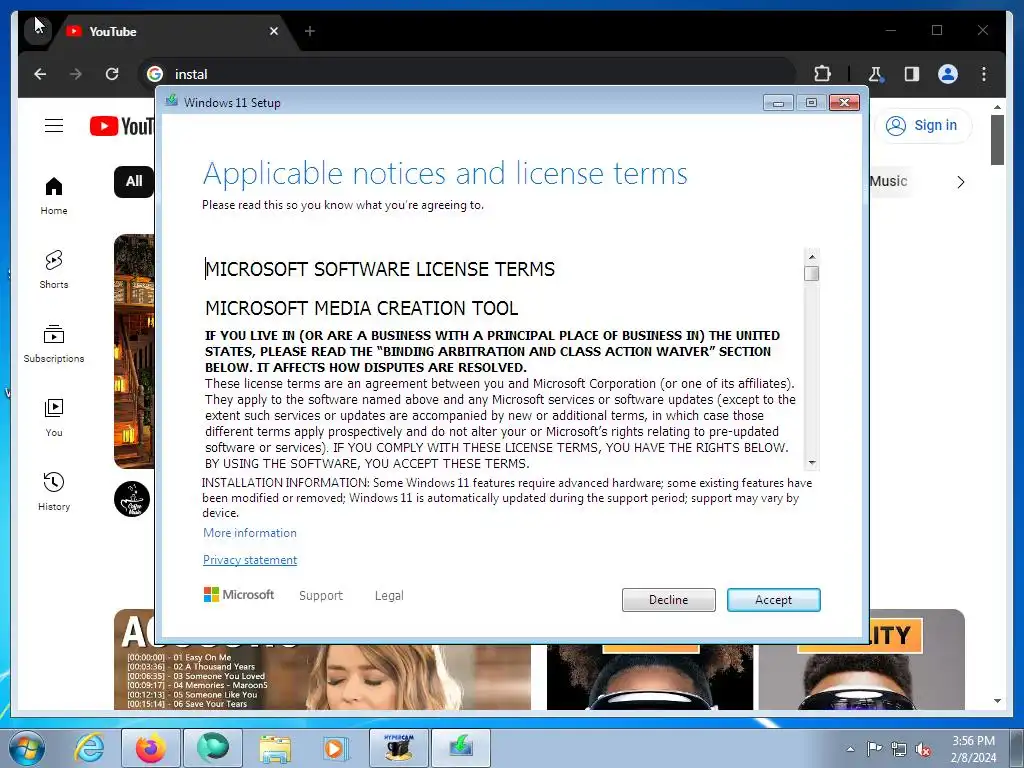Viewport: 1024px width, 768px height.
Task: Click the YouTube logo
Action: (x=121, y=126)
